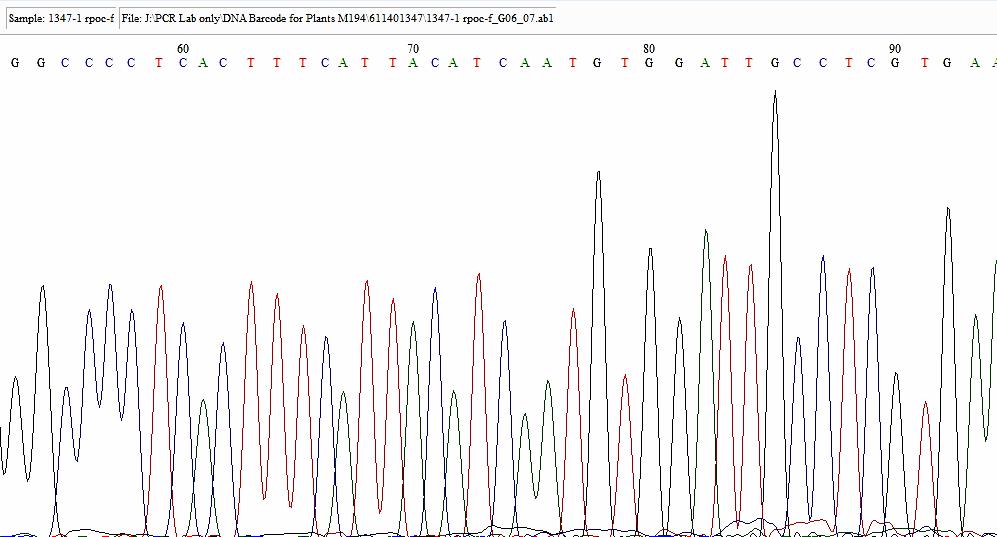997x537 pixels.
Task: Click the Sample name field 1347-1 rpoc-f
Action: point(62,18)
